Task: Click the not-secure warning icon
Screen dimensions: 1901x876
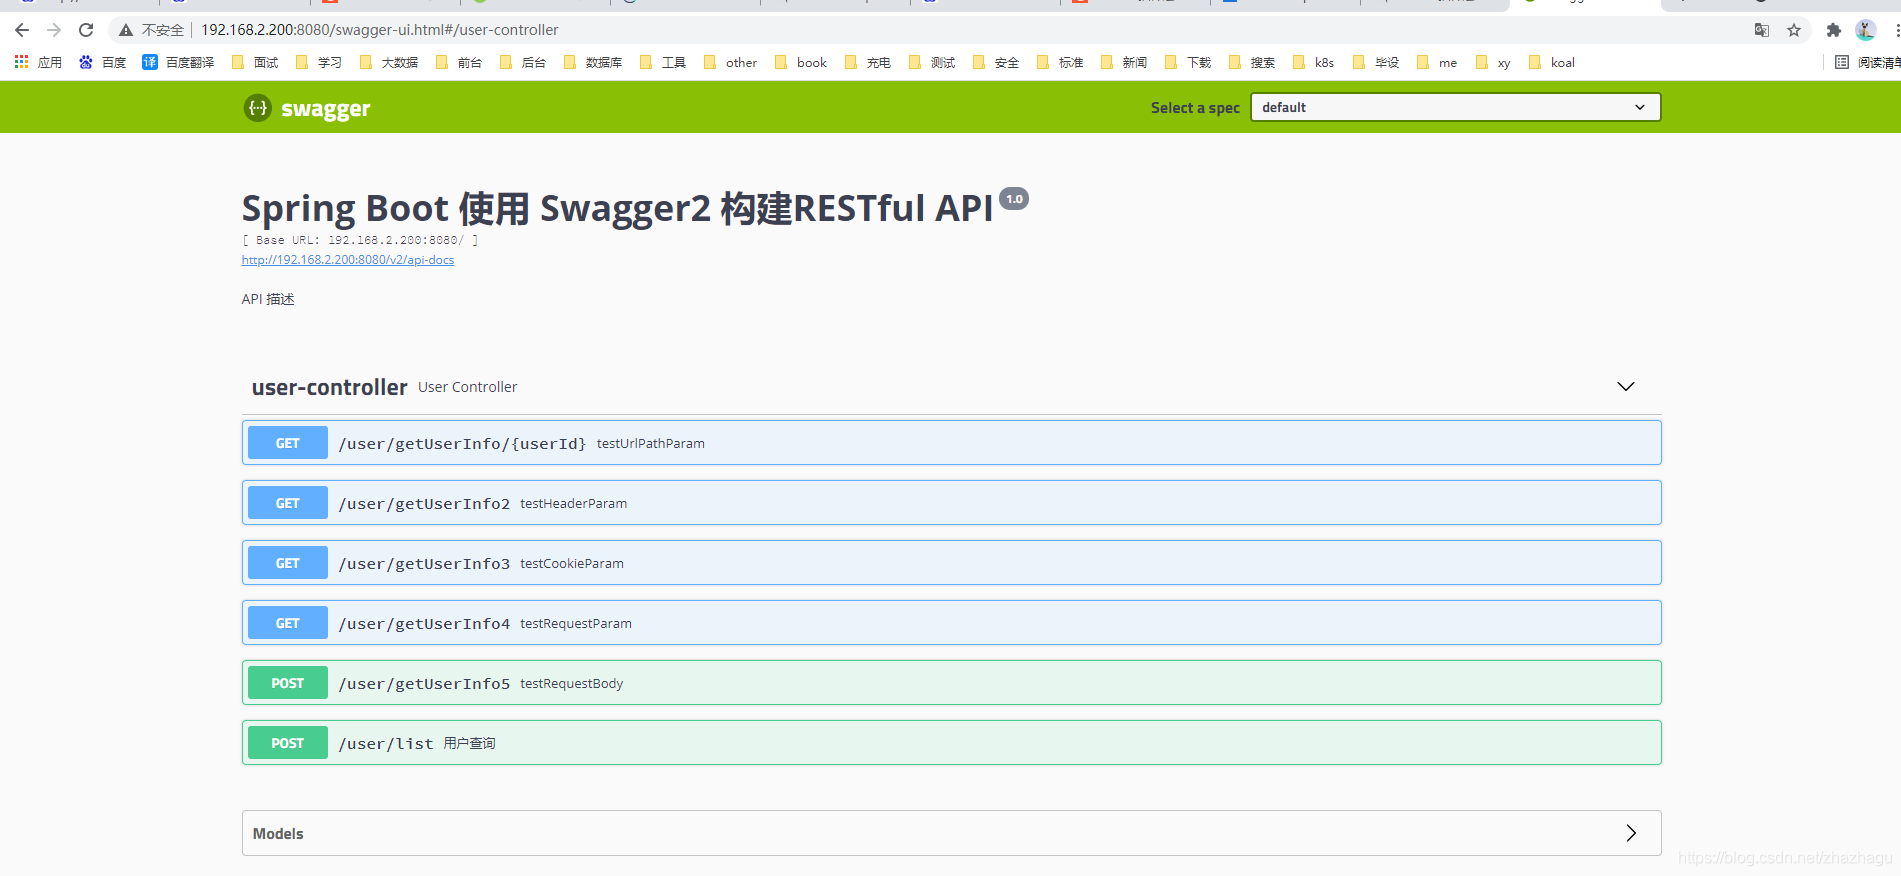Action: click(x=126, y=30)
